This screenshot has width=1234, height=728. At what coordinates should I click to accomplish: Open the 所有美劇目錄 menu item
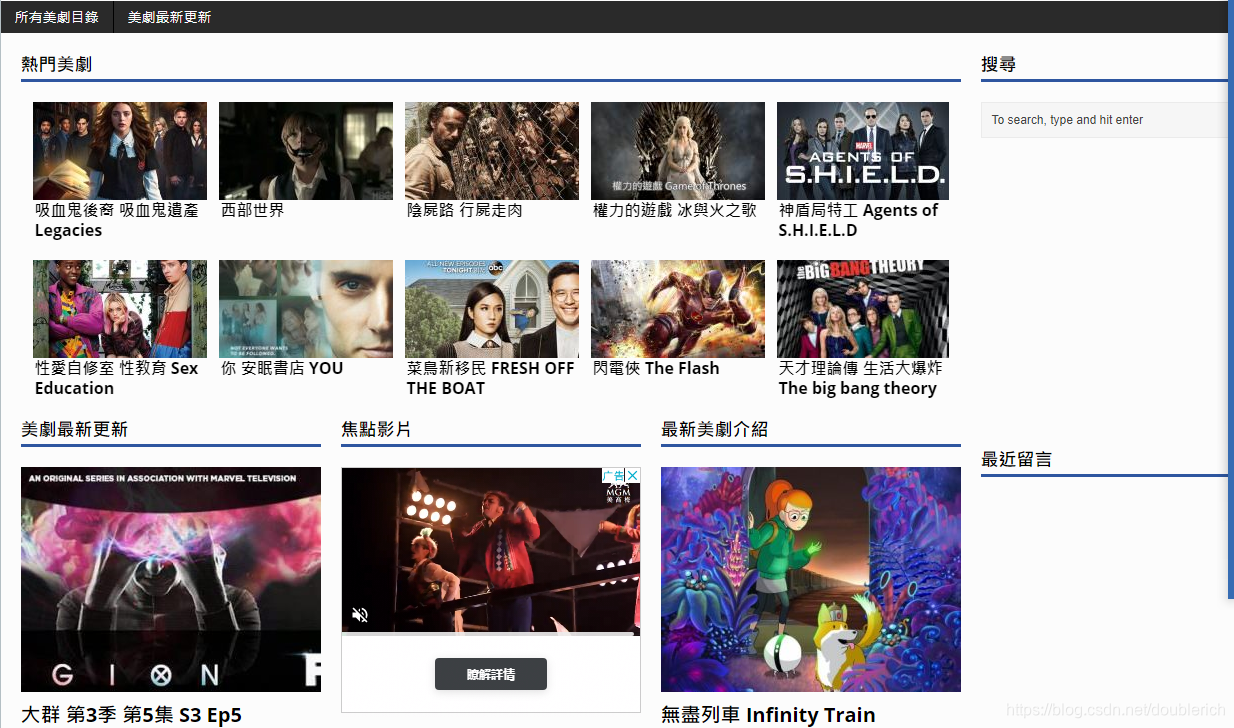point(57,17)
